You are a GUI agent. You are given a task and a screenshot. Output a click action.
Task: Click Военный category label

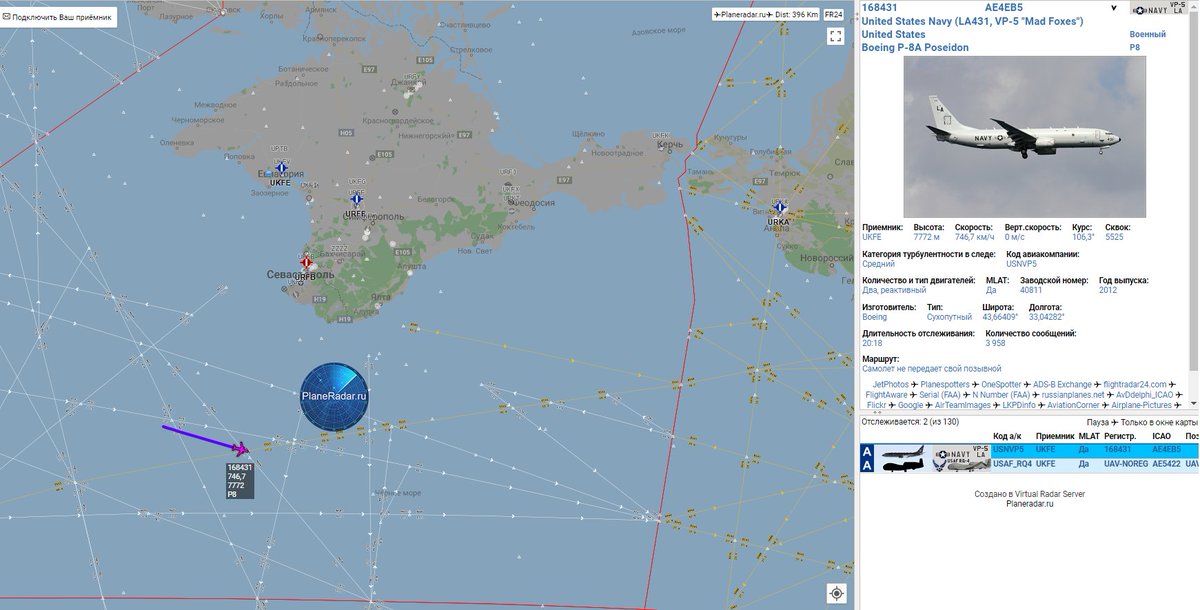[x=1147, y=34]
